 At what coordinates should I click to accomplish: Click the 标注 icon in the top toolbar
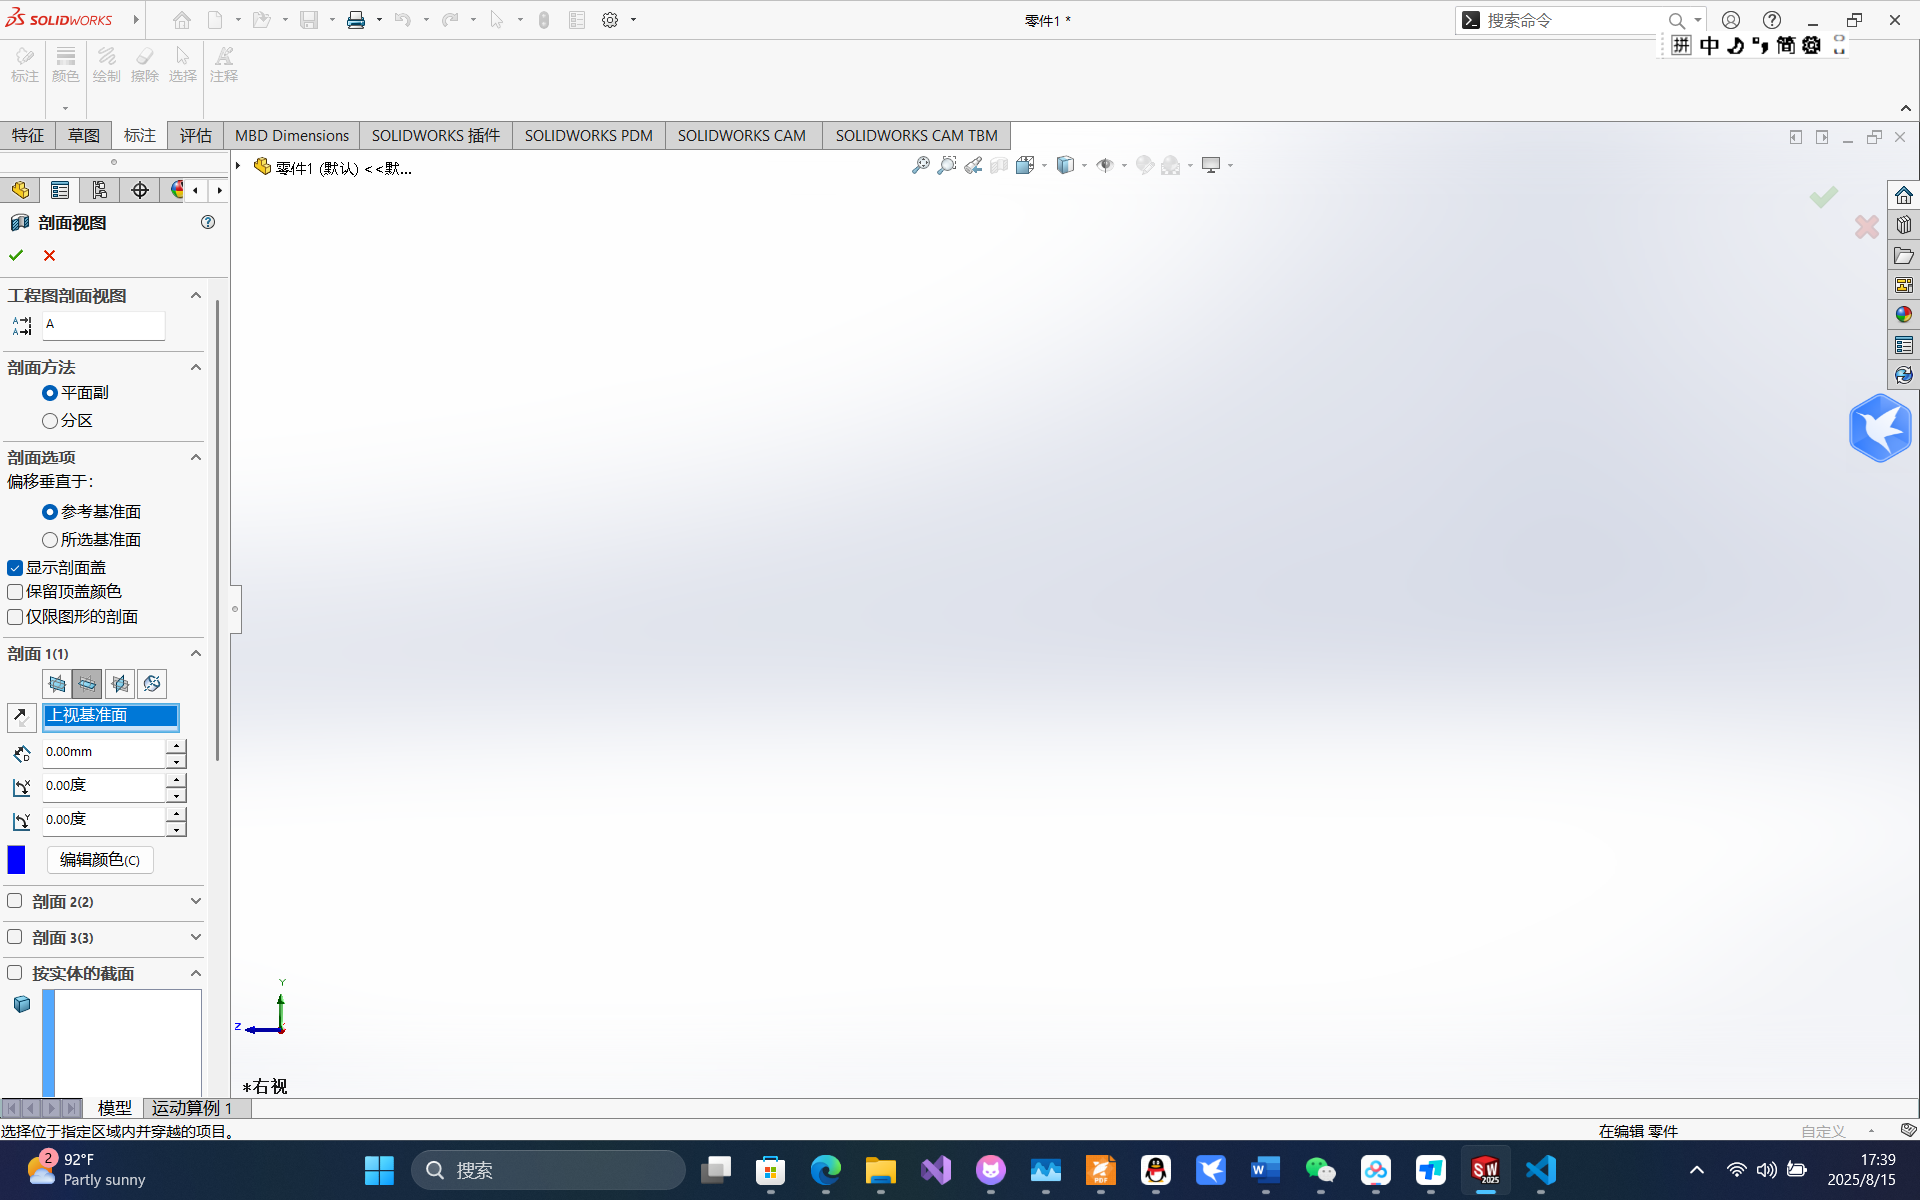[24, 63]
